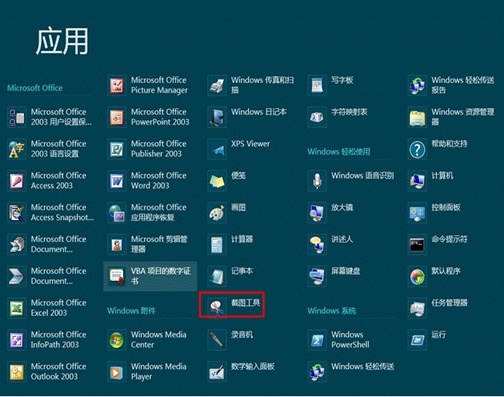Screen dimensions: 504x397
Task: Launch the 讲述人 narrator icon
Action: [317, 245]
